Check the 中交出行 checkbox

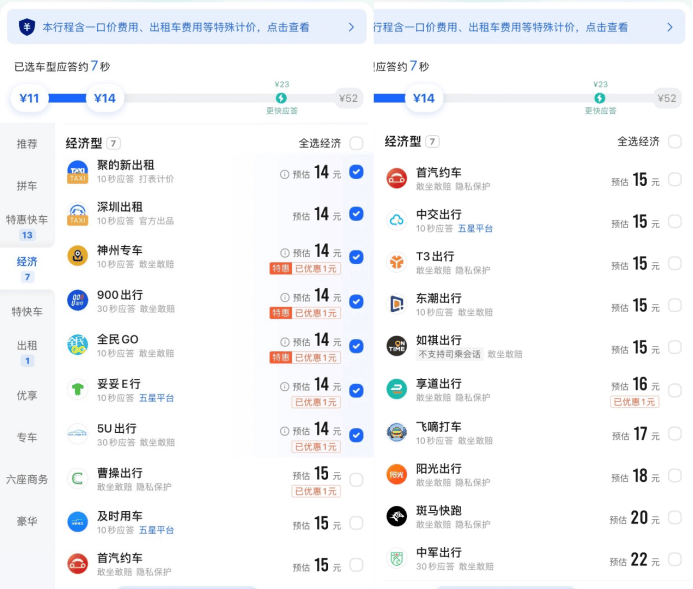[x=675, y=221]
